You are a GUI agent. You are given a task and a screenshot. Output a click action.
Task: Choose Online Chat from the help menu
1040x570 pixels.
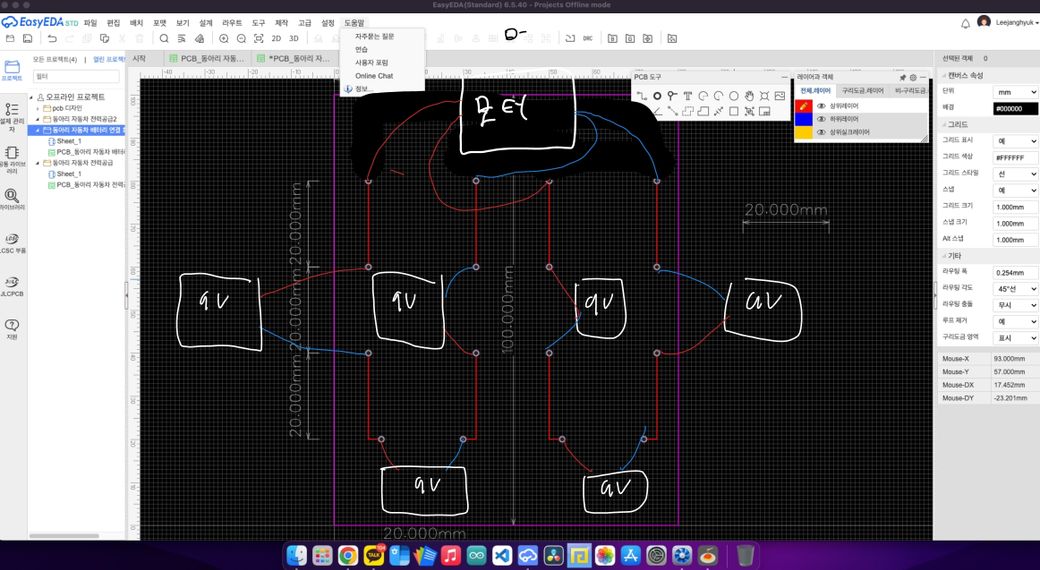coord(374,76)
